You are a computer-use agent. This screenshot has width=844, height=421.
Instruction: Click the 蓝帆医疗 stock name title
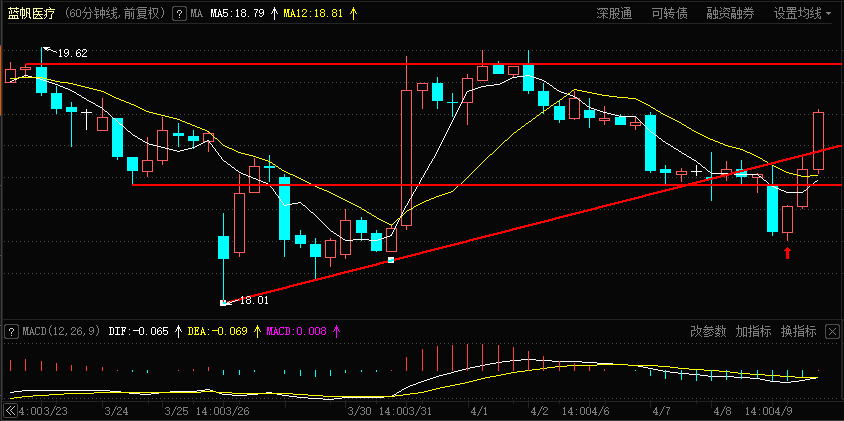31,14
